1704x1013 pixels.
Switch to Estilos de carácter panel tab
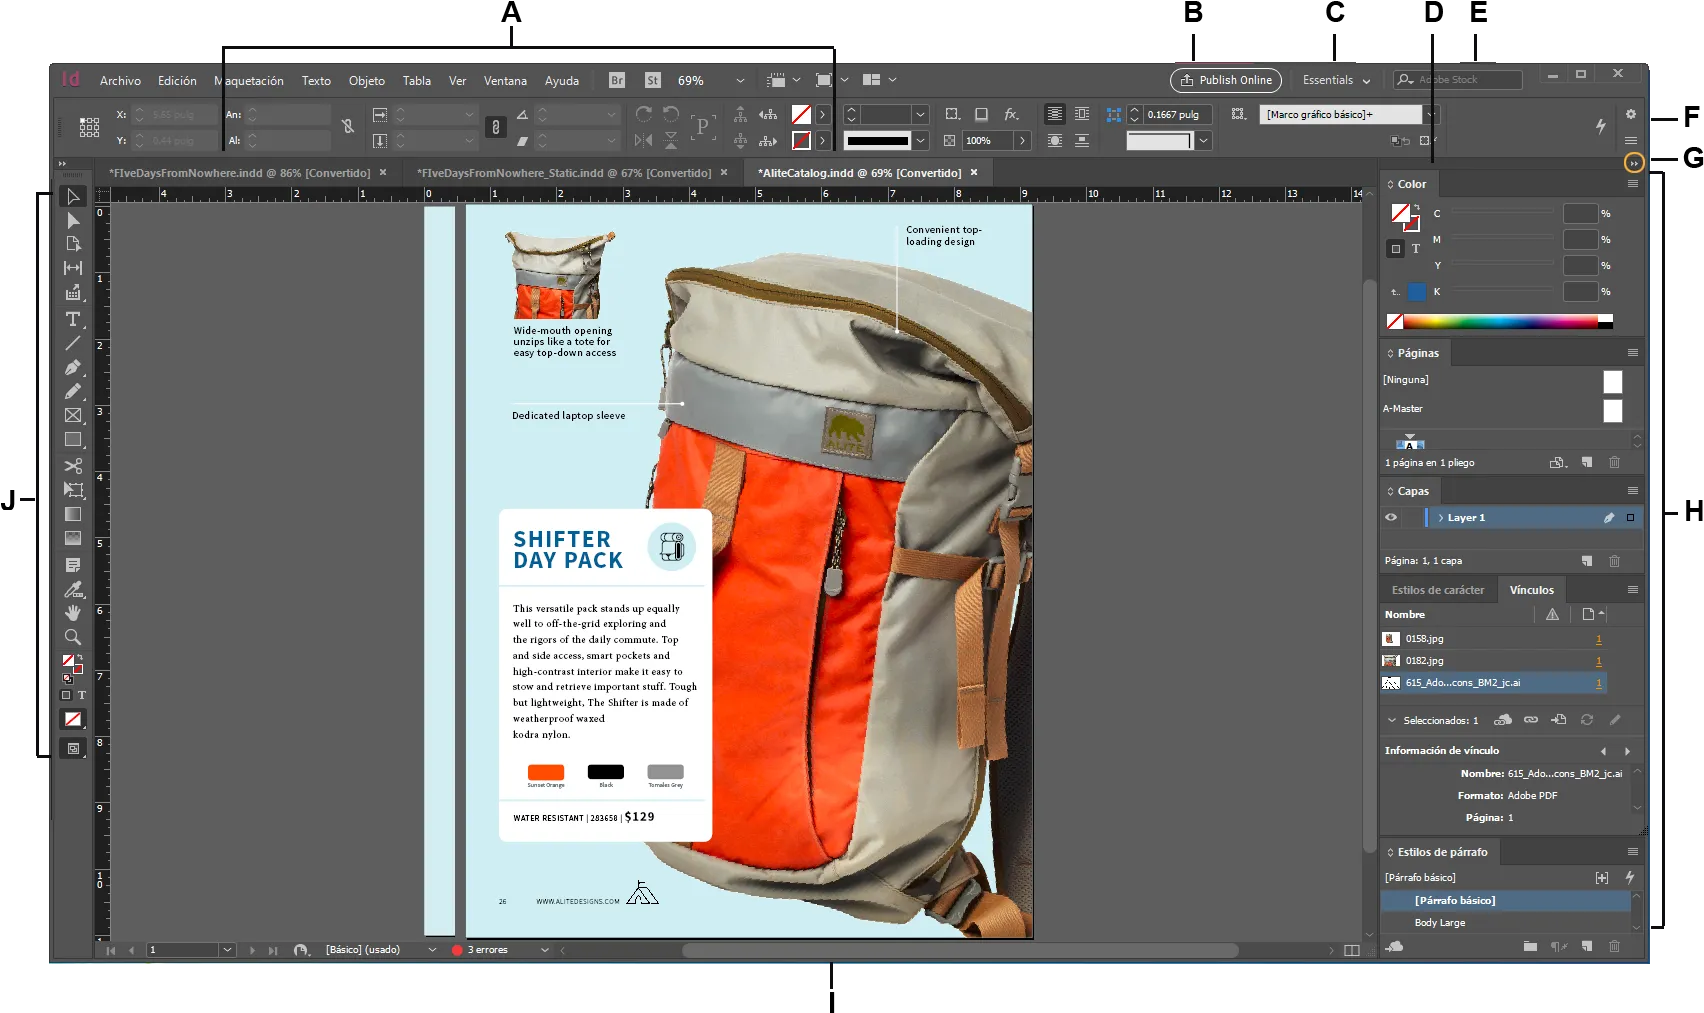click(x=1438, y=590)
